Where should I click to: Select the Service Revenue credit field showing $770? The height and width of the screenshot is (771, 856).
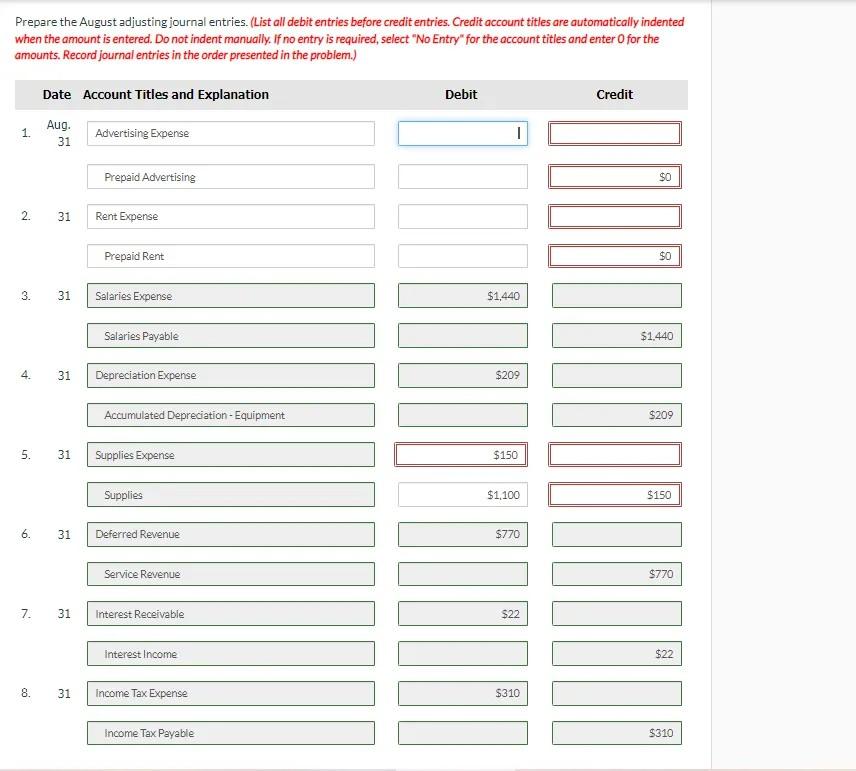tap(614, 573)
